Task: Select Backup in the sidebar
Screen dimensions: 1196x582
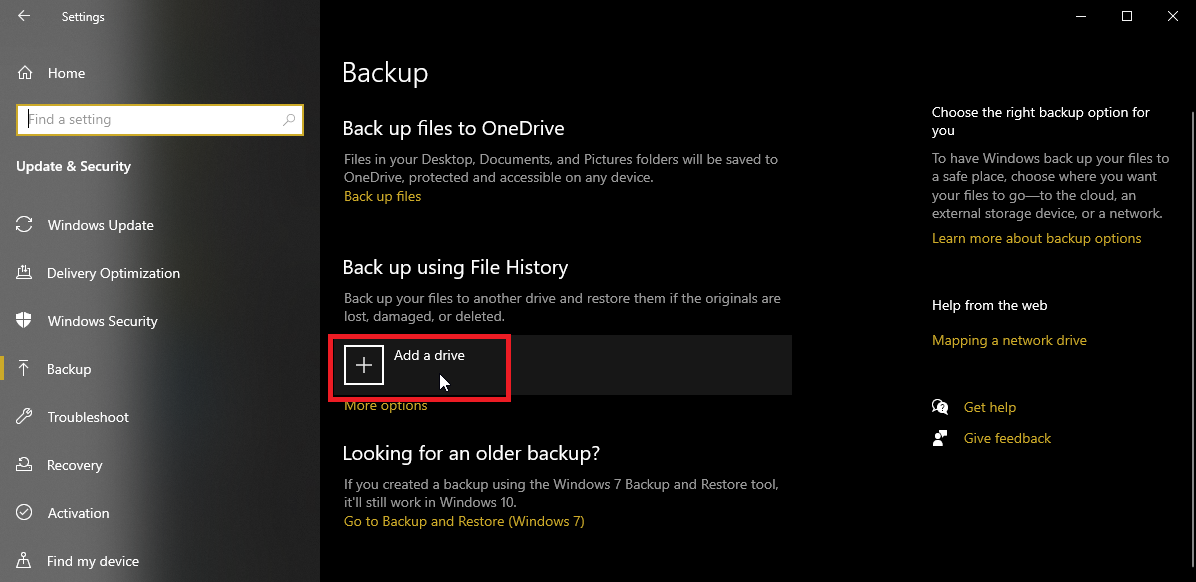Action: click(69, 369)
